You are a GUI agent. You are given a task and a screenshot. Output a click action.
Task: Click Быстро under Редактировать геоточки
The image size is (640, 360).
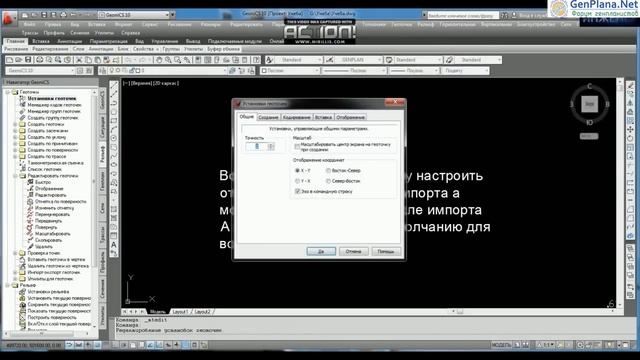click(43, 182)
